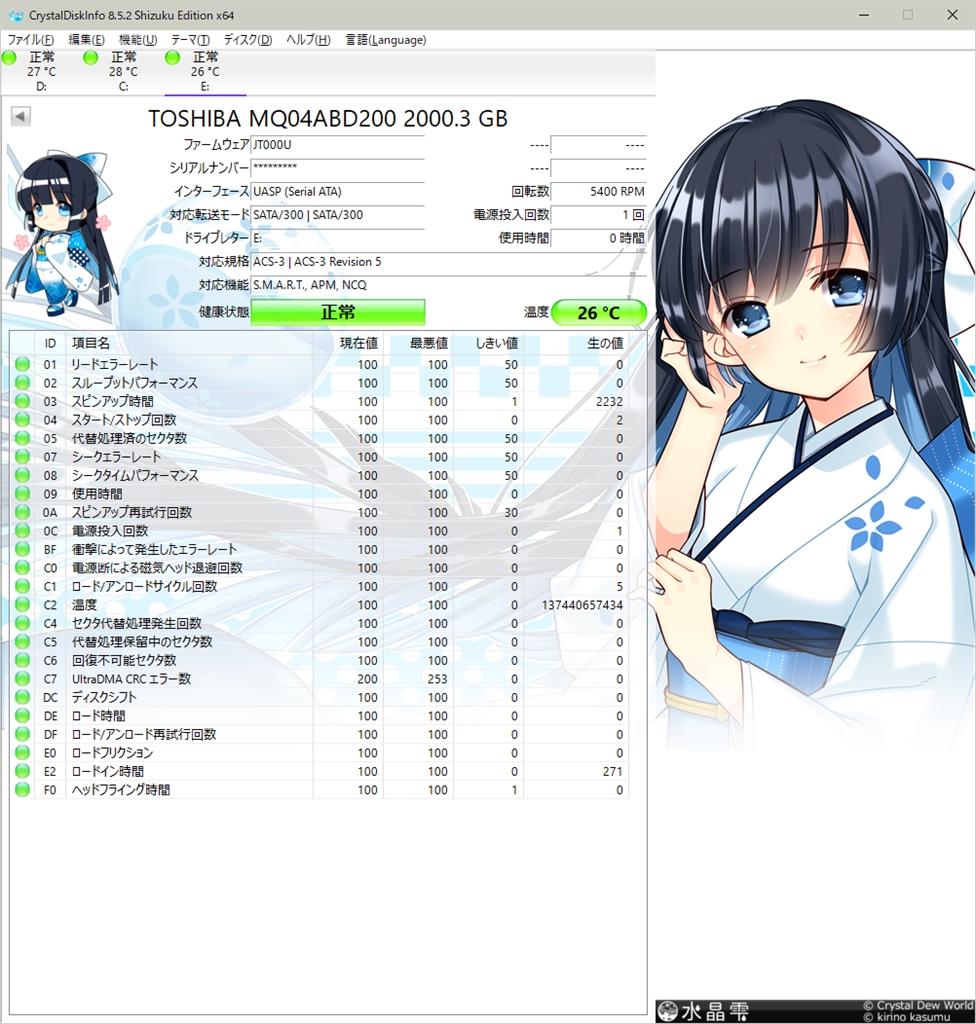Click status icon for スピンアップ時間 row

22,401
